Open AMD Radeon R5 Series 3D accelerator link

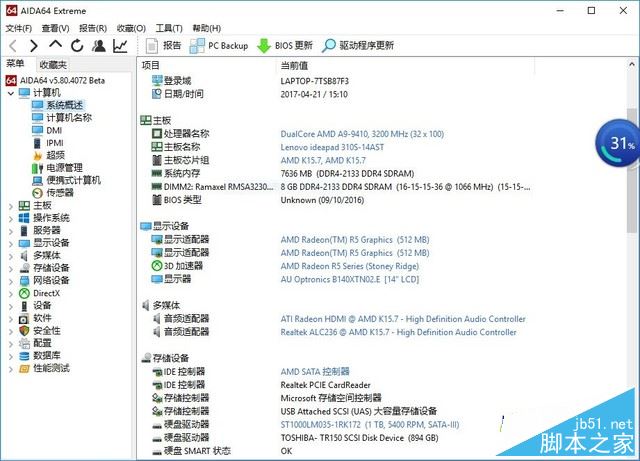pos(349,266)
